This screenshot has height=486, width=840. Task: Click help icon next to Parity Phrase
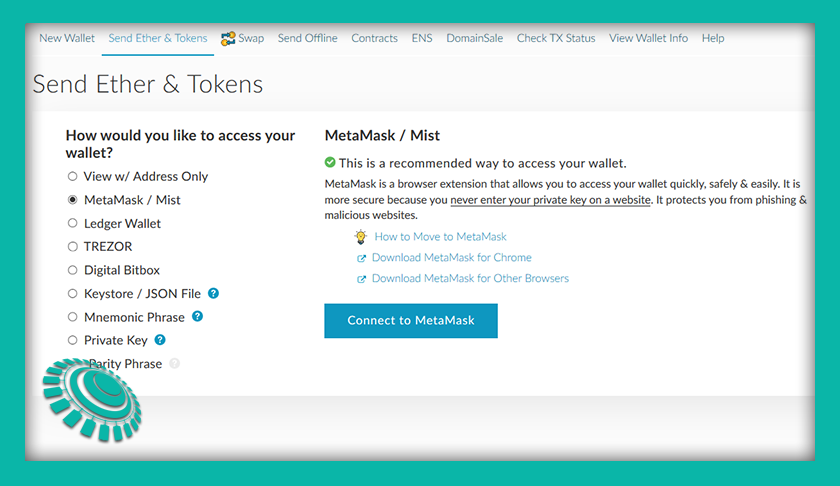(x=174, y=363)
